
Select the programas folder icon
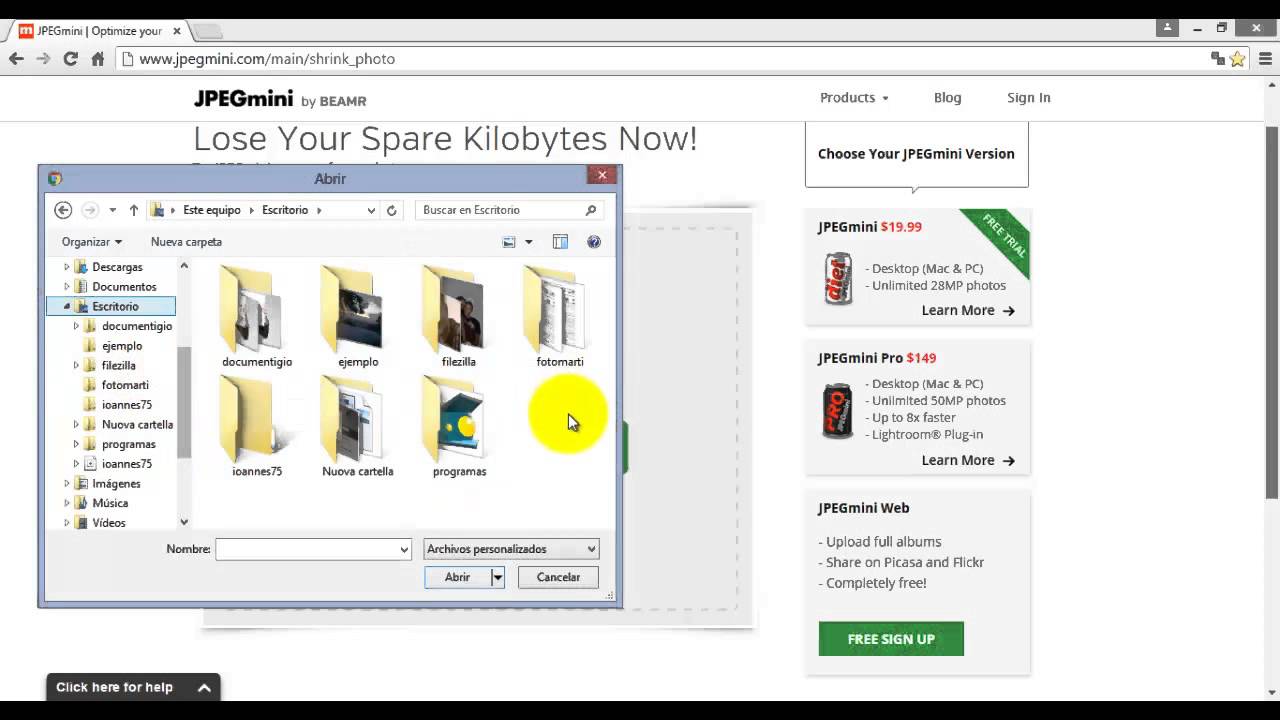click(x=459, y=419)
